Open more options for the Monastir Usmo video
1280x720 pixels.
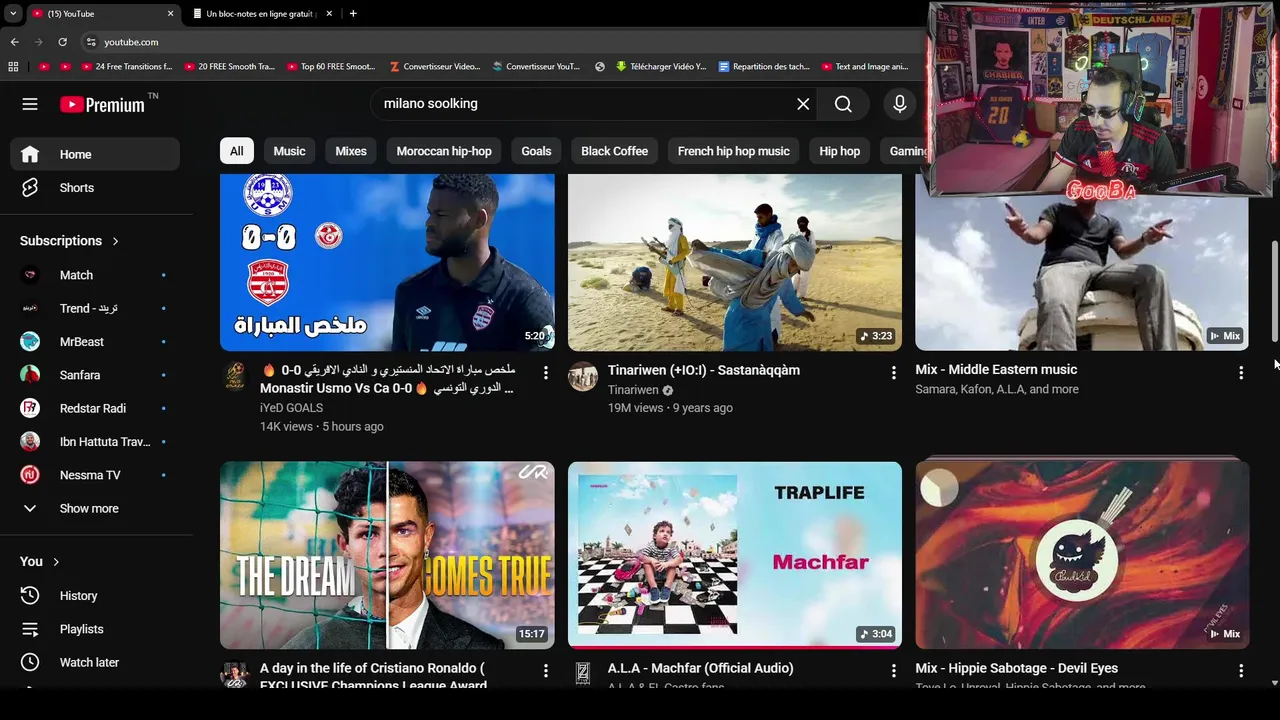pyautogui.click(x=545, y=373)
